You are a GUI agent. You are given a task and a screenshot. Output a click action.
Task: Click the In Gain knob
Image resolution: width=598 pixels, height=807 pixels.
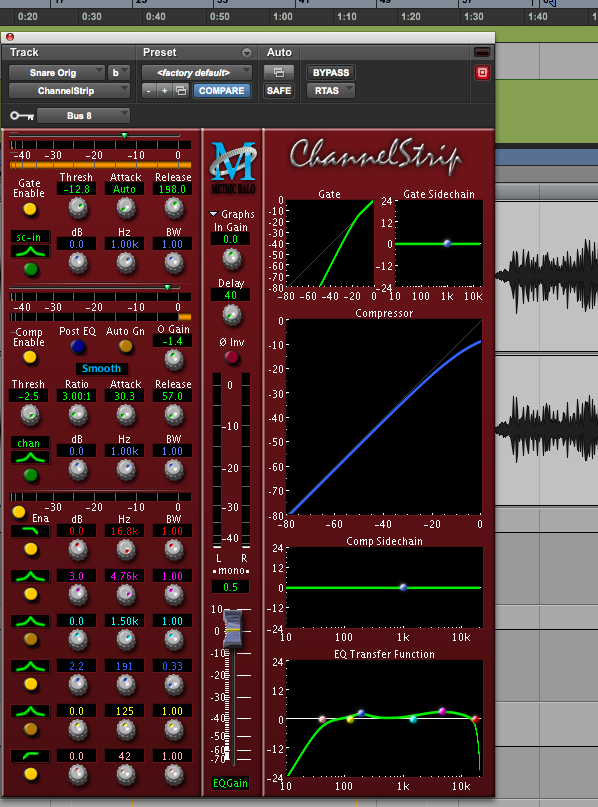pos(232,259)
